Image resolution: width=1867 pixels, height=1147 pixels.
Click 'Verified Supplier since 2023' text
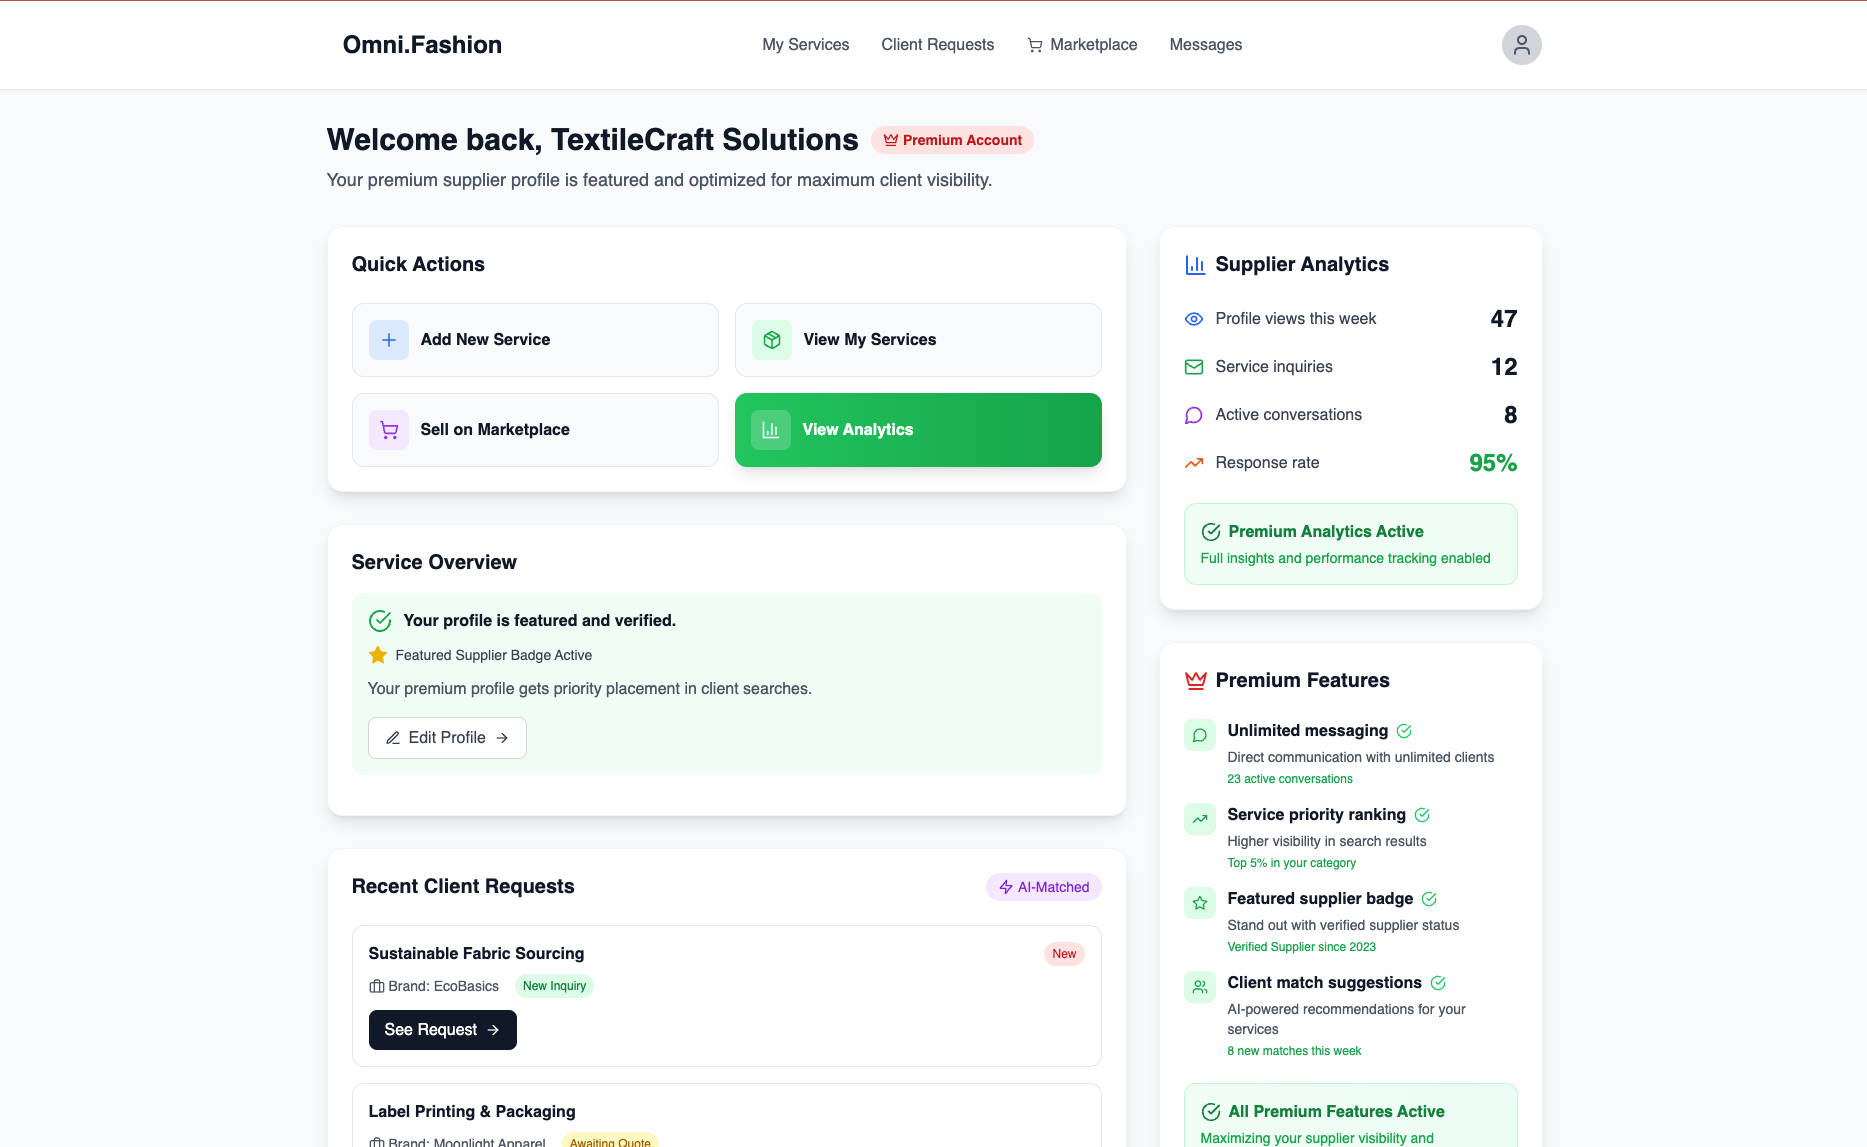coord(1302,947)
